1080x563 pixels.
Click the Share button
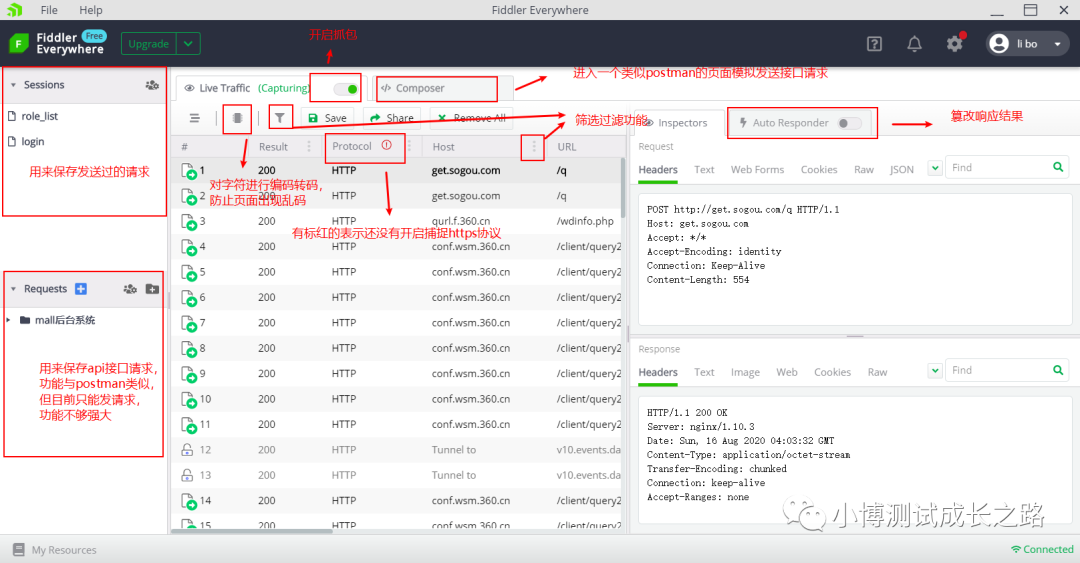(391, 118)
